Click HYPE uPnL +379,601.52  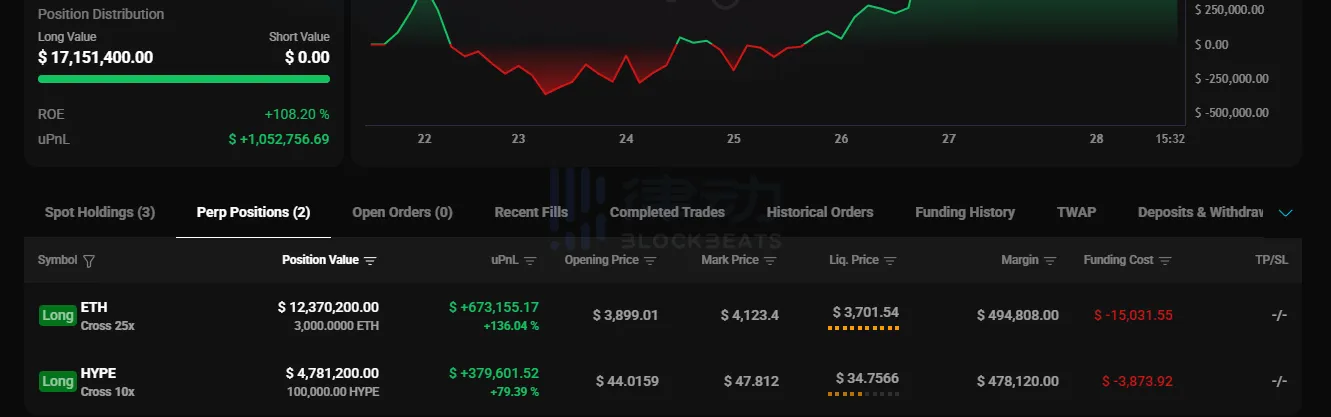[x=494, y=373]
